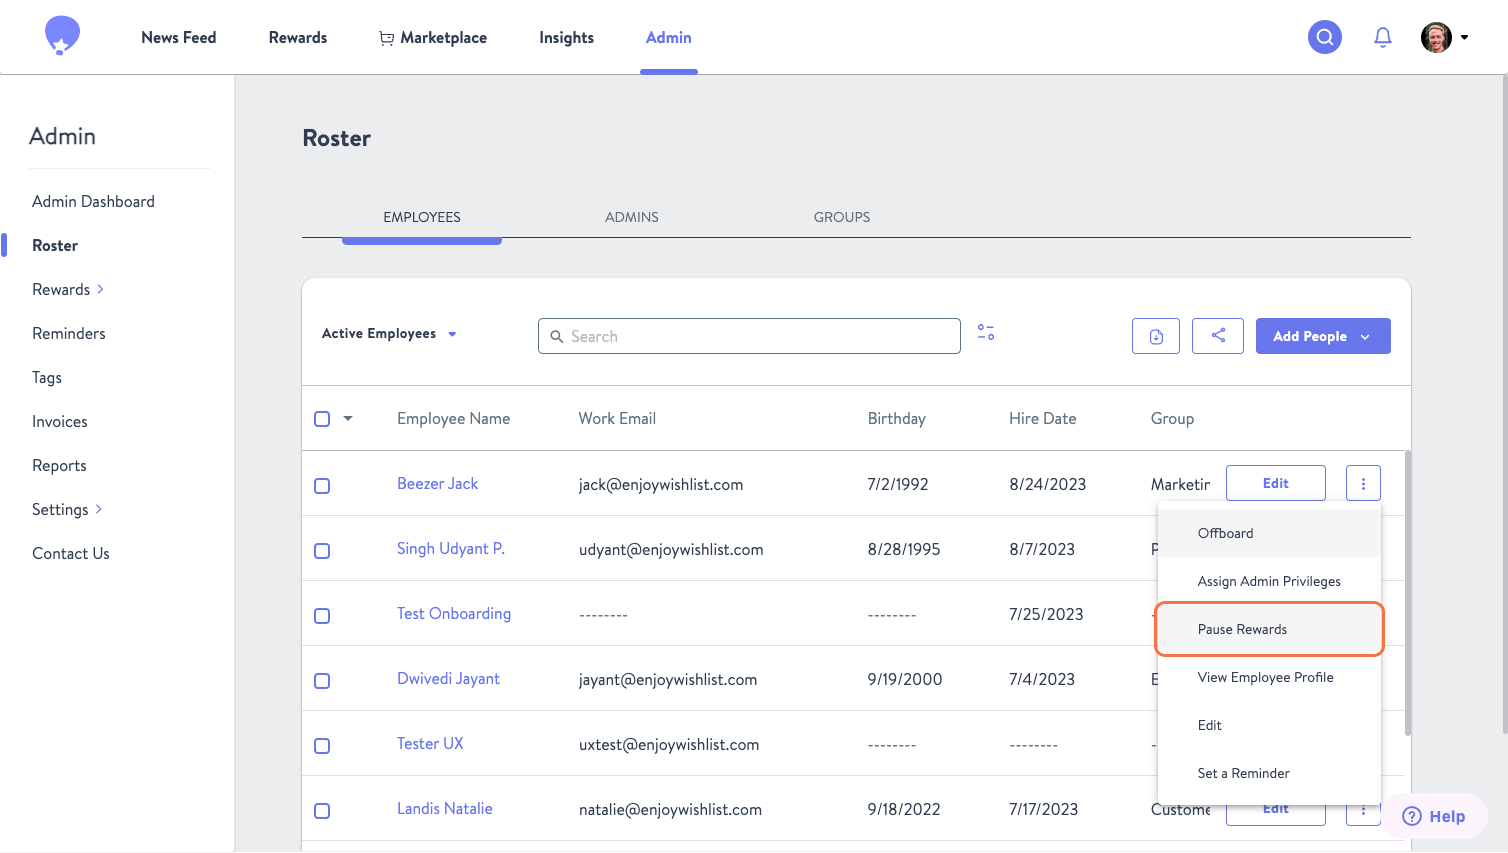Check the box for Dwivedi Jayant
Image resolution: width=1508 pixels, height=853 pixels.
coord(322,681)
